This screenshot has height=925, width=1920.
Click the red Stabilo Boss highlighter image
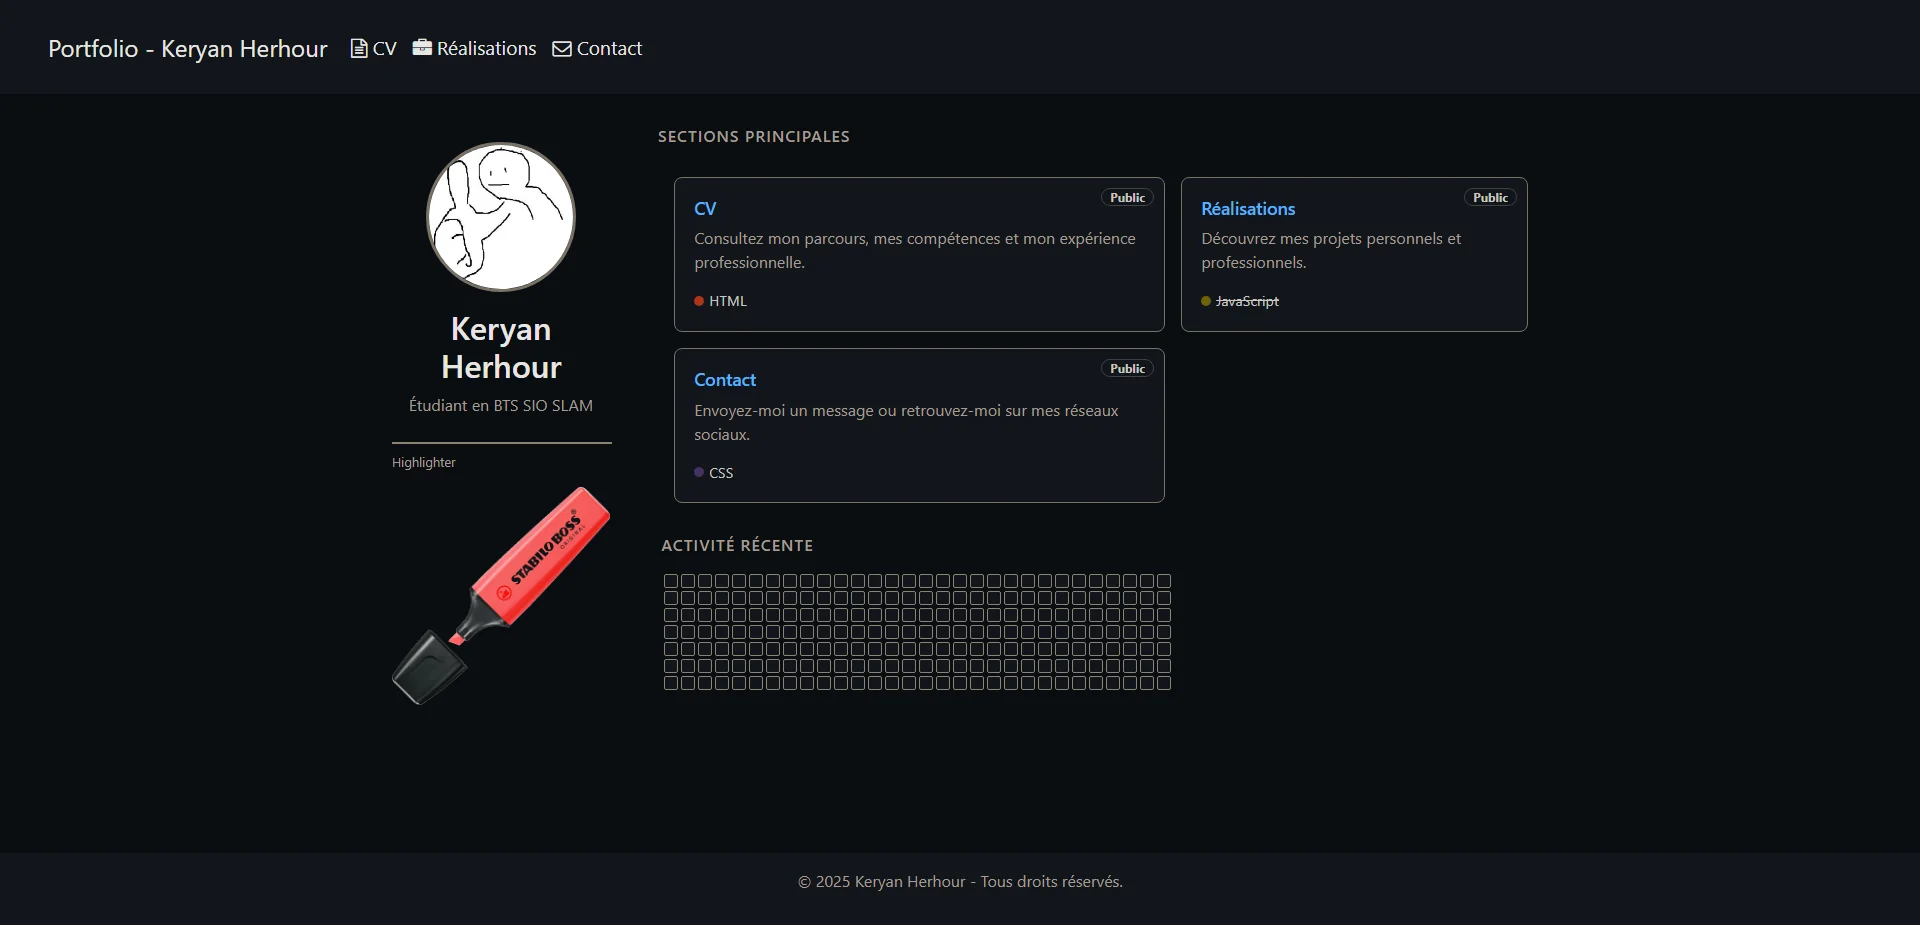point(501,595)
